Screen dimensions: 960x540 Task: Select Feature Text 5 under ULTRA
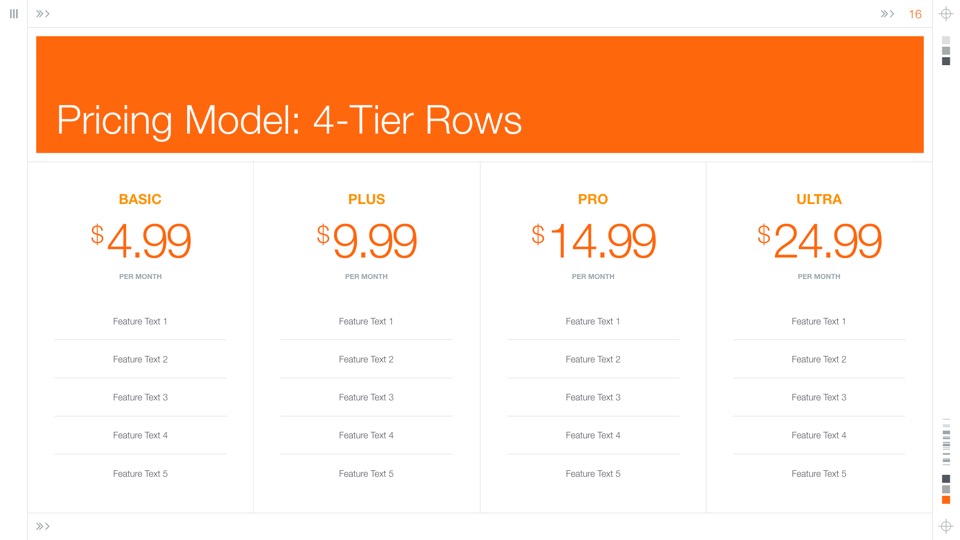tap(819, 473)
